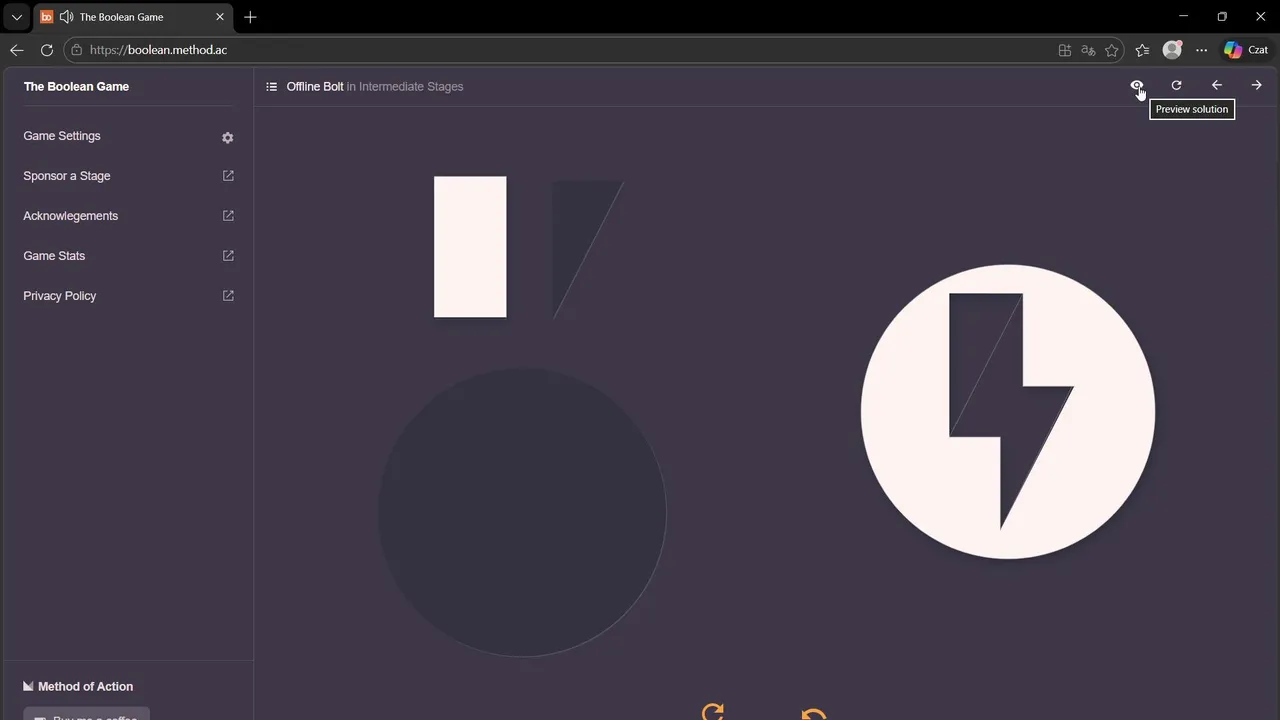This screenshot has width=1280, height=720.
Task: Open stage list icon beside Offline Bolt
Action: pos(271,87)
